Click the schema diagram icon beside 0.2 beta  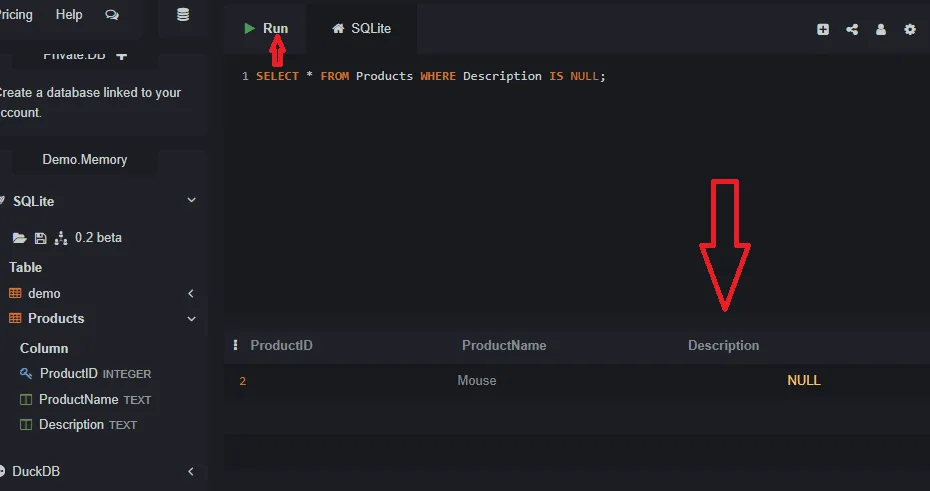point(60,238)
